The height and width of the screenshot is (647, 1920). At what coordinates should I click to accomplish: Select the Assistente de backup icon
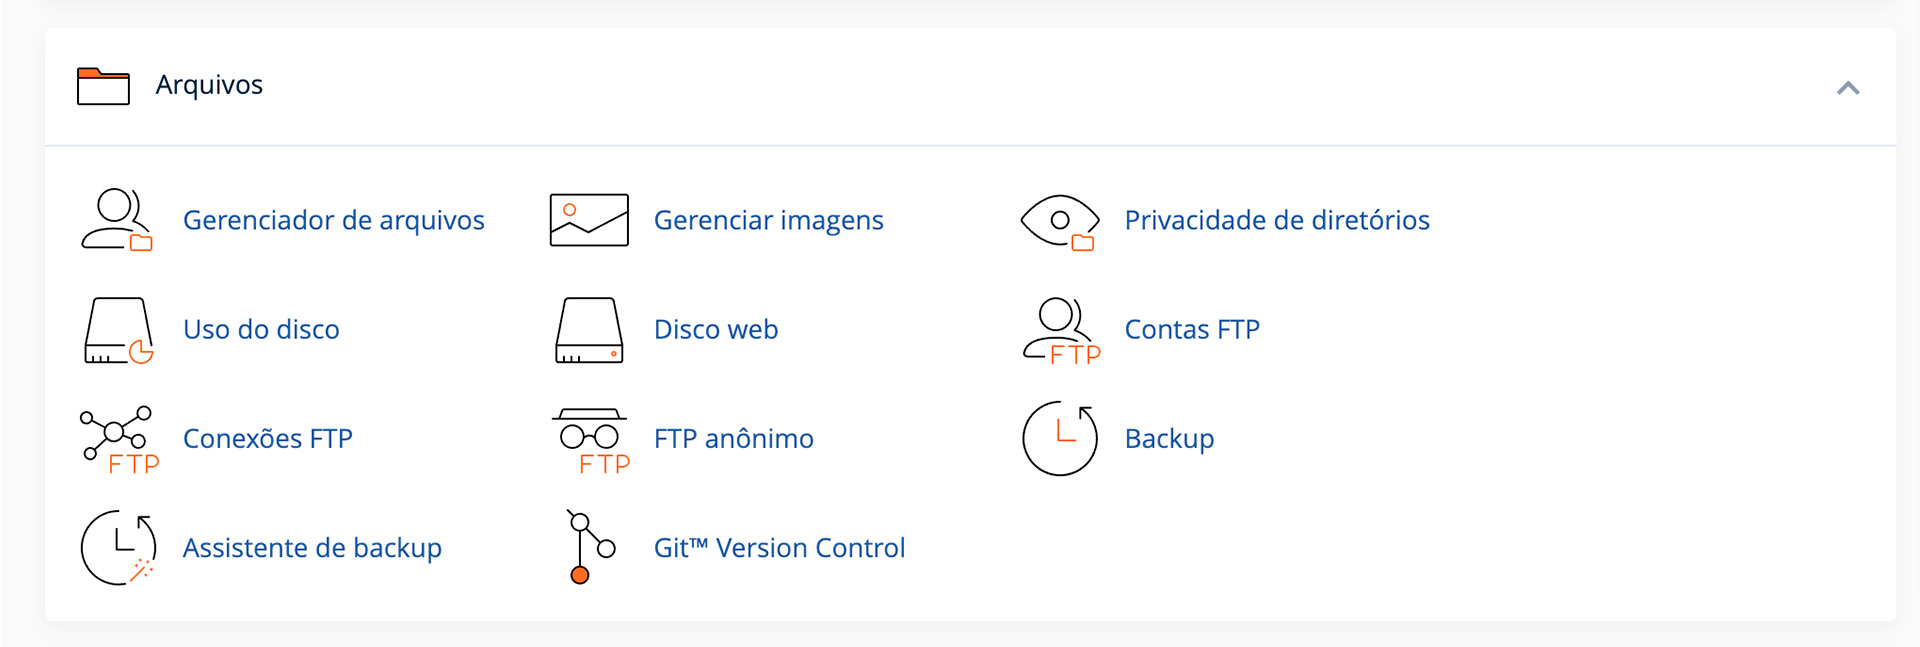pos(118,548)
